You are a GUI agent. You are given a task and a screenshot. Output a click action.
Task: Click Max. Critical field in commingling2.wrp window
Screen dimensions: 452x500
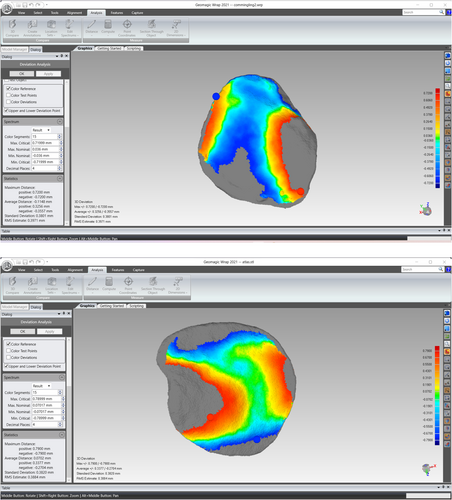point(45,143)
